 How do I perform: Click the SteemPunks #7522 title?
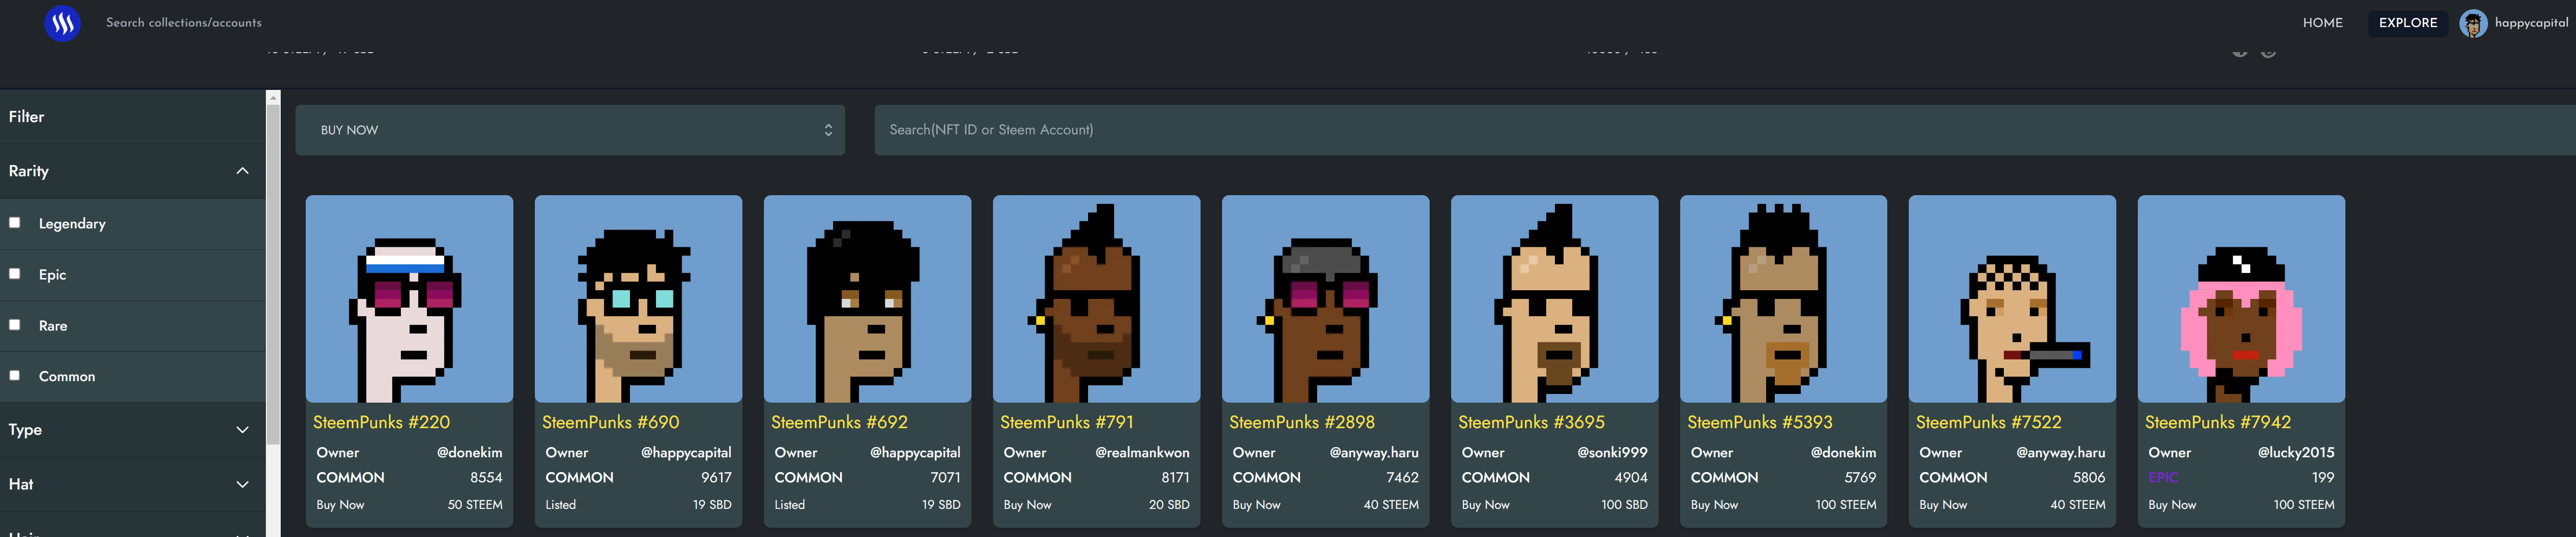tap(1989, 423)
